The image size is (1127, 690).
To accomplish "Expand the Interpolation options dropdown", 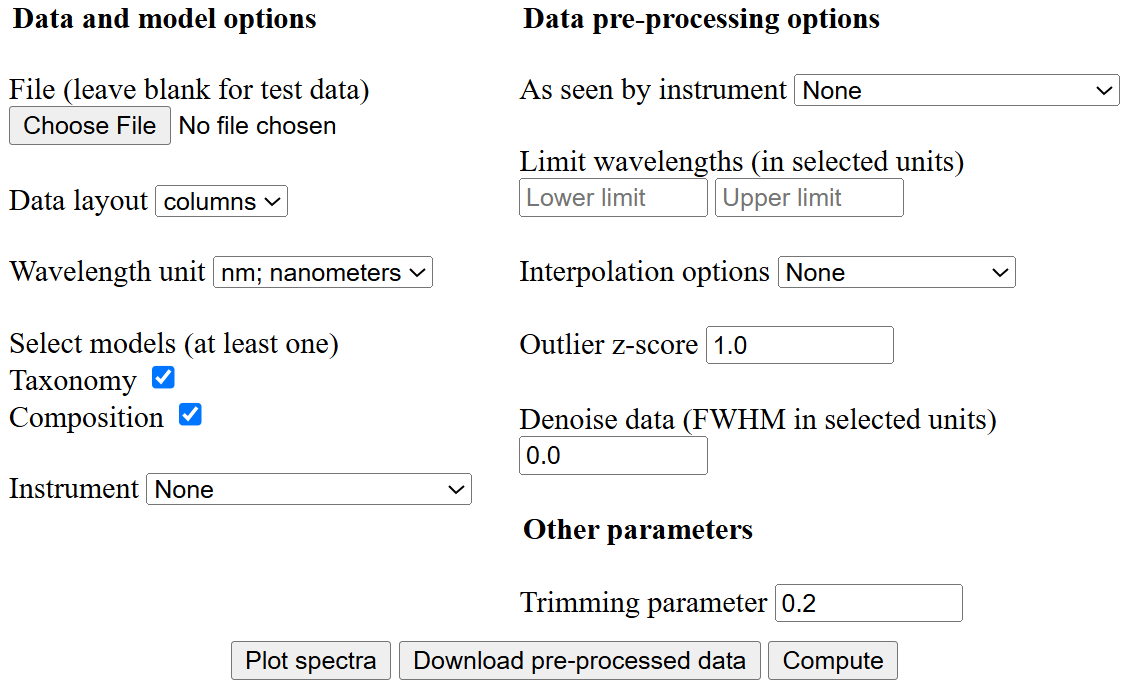I will pyautogui.click(x=896, y=272).
